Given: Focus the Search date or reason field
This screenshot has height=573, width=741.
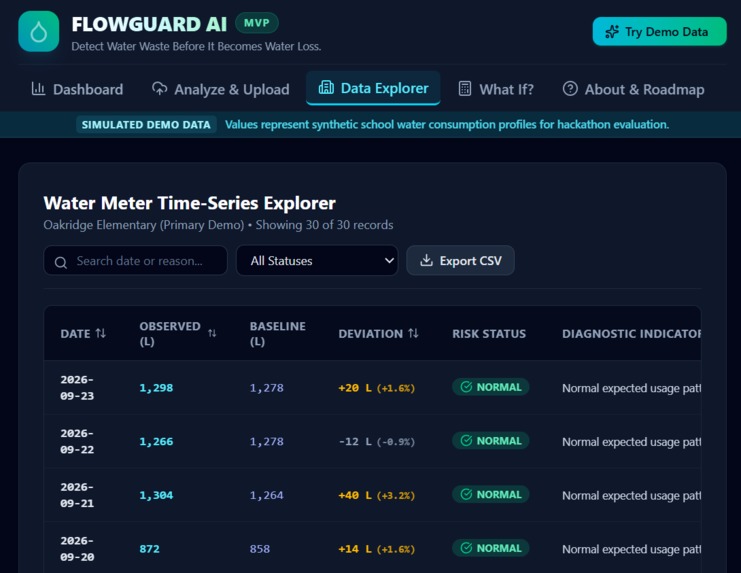Looking at the screenshot, I should [x=136, y=261].
